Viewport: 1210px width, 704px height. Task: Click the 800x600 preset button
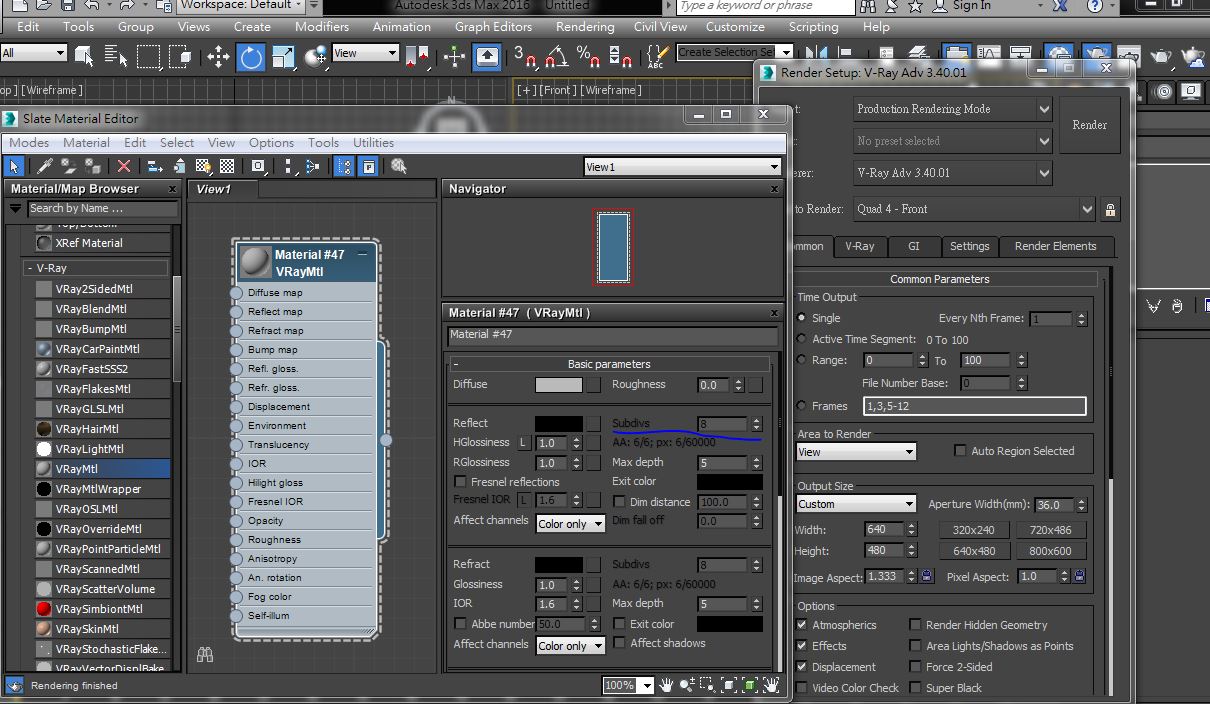(1050, 551)
